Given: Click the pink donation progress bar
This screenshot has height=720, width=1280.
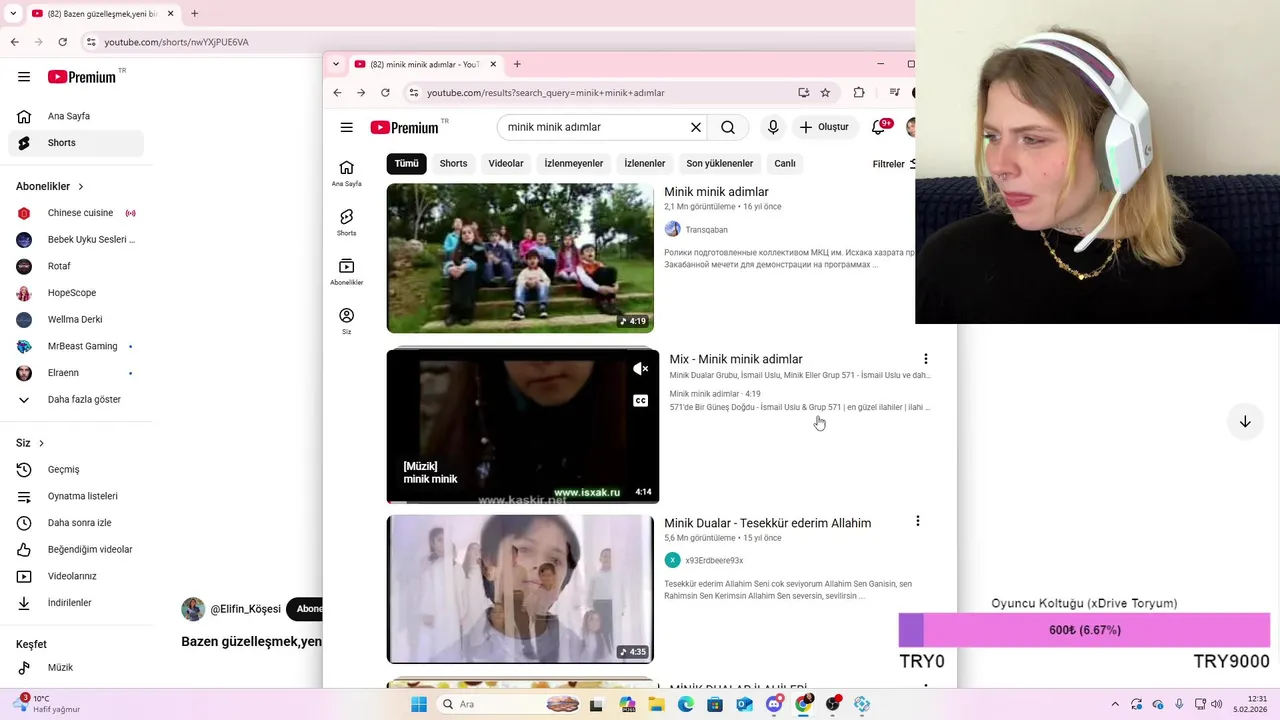Looking at the screenshot, I should pos(1084,630).
